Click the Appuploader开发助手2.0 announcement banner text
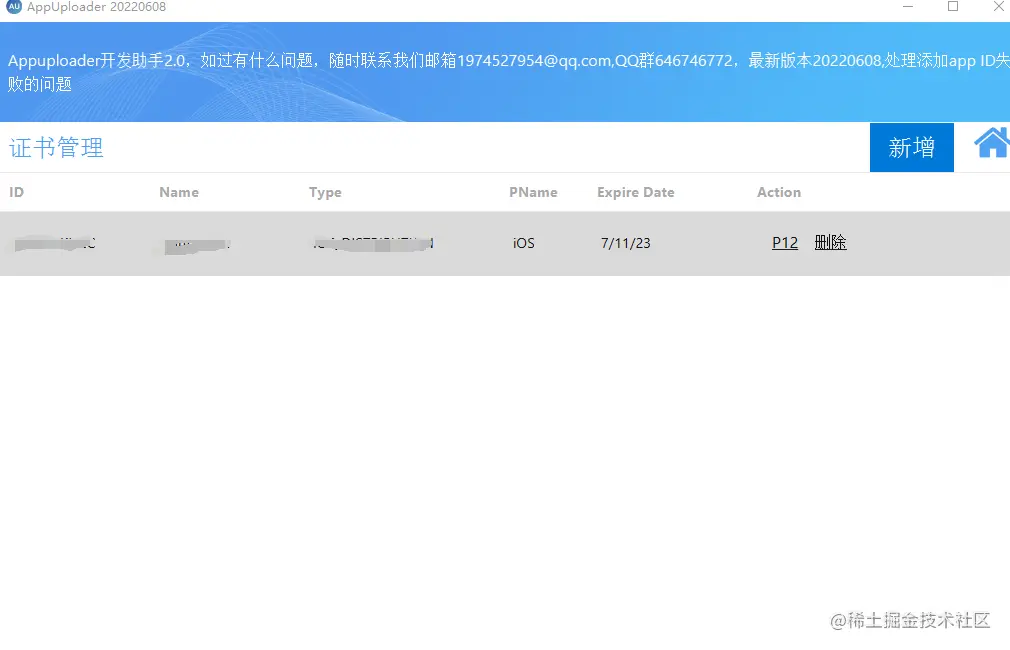 (x=509, y=72)
